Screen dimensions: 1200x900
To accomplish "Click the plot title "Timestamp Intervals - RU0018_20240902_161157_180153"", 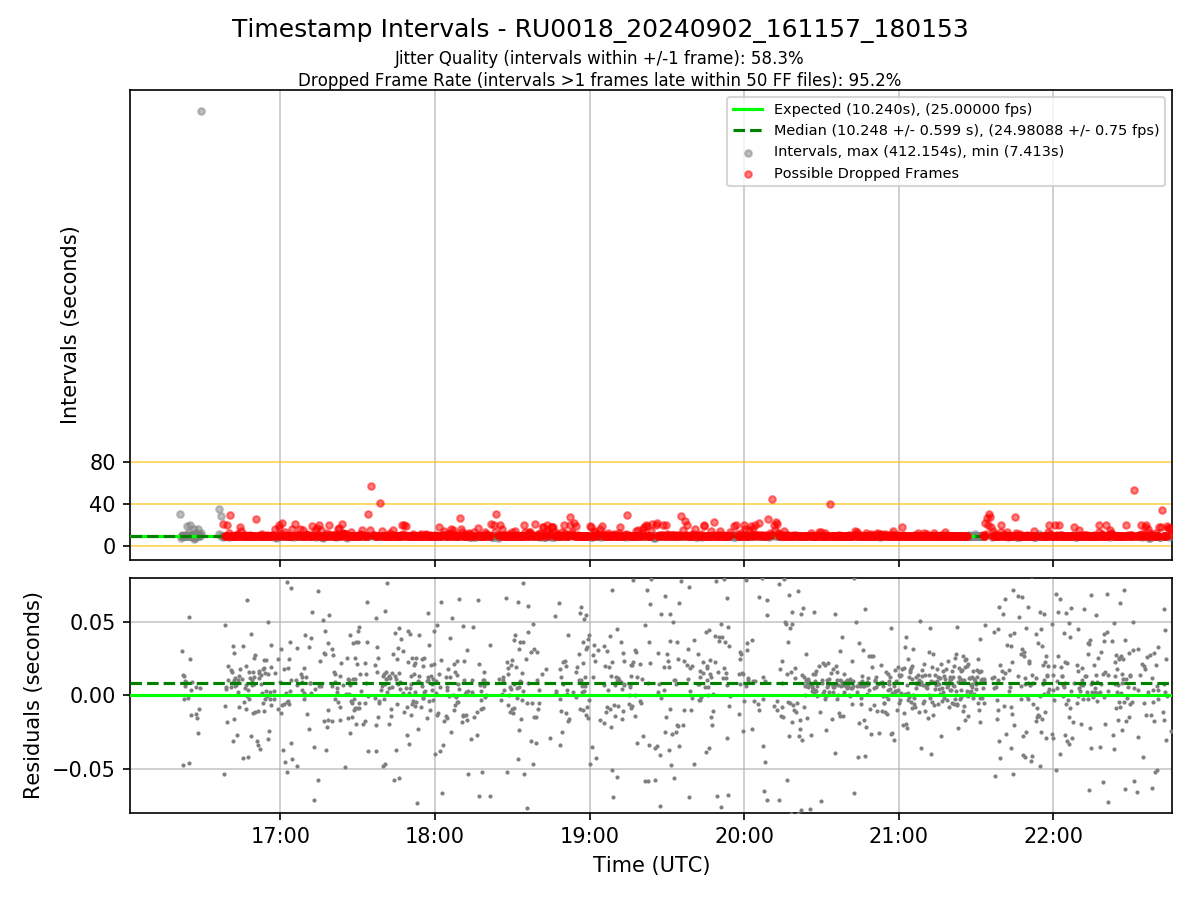I will pyautogui.click(x=600, y=29).
